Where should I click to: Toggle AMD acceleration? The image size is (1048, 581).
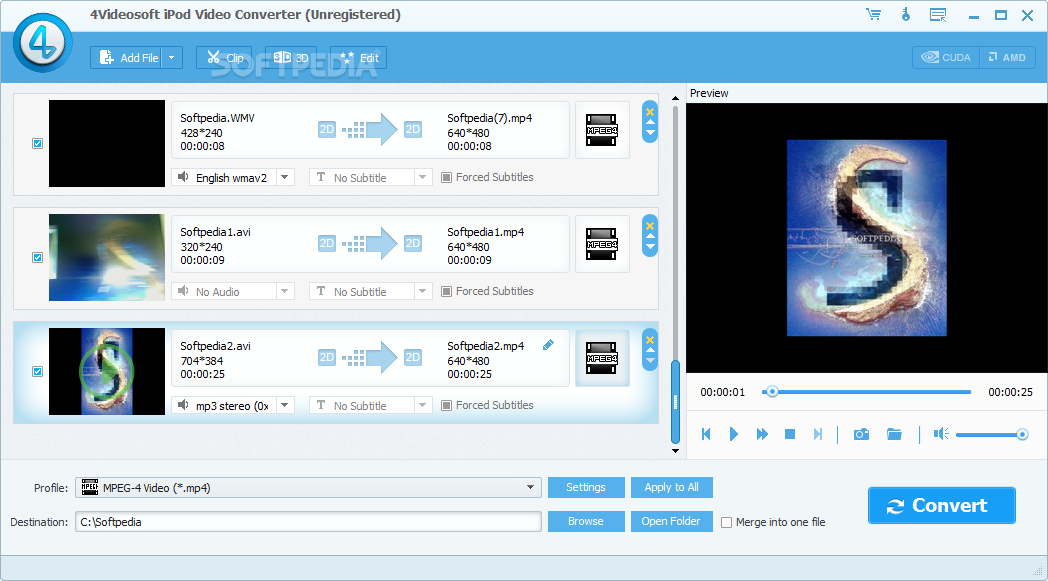(1007, 57)
